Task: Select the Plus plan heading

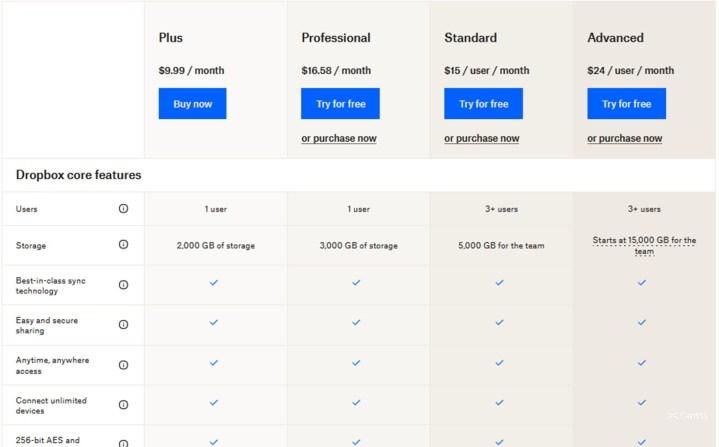Action: click(x=171, y=38)
